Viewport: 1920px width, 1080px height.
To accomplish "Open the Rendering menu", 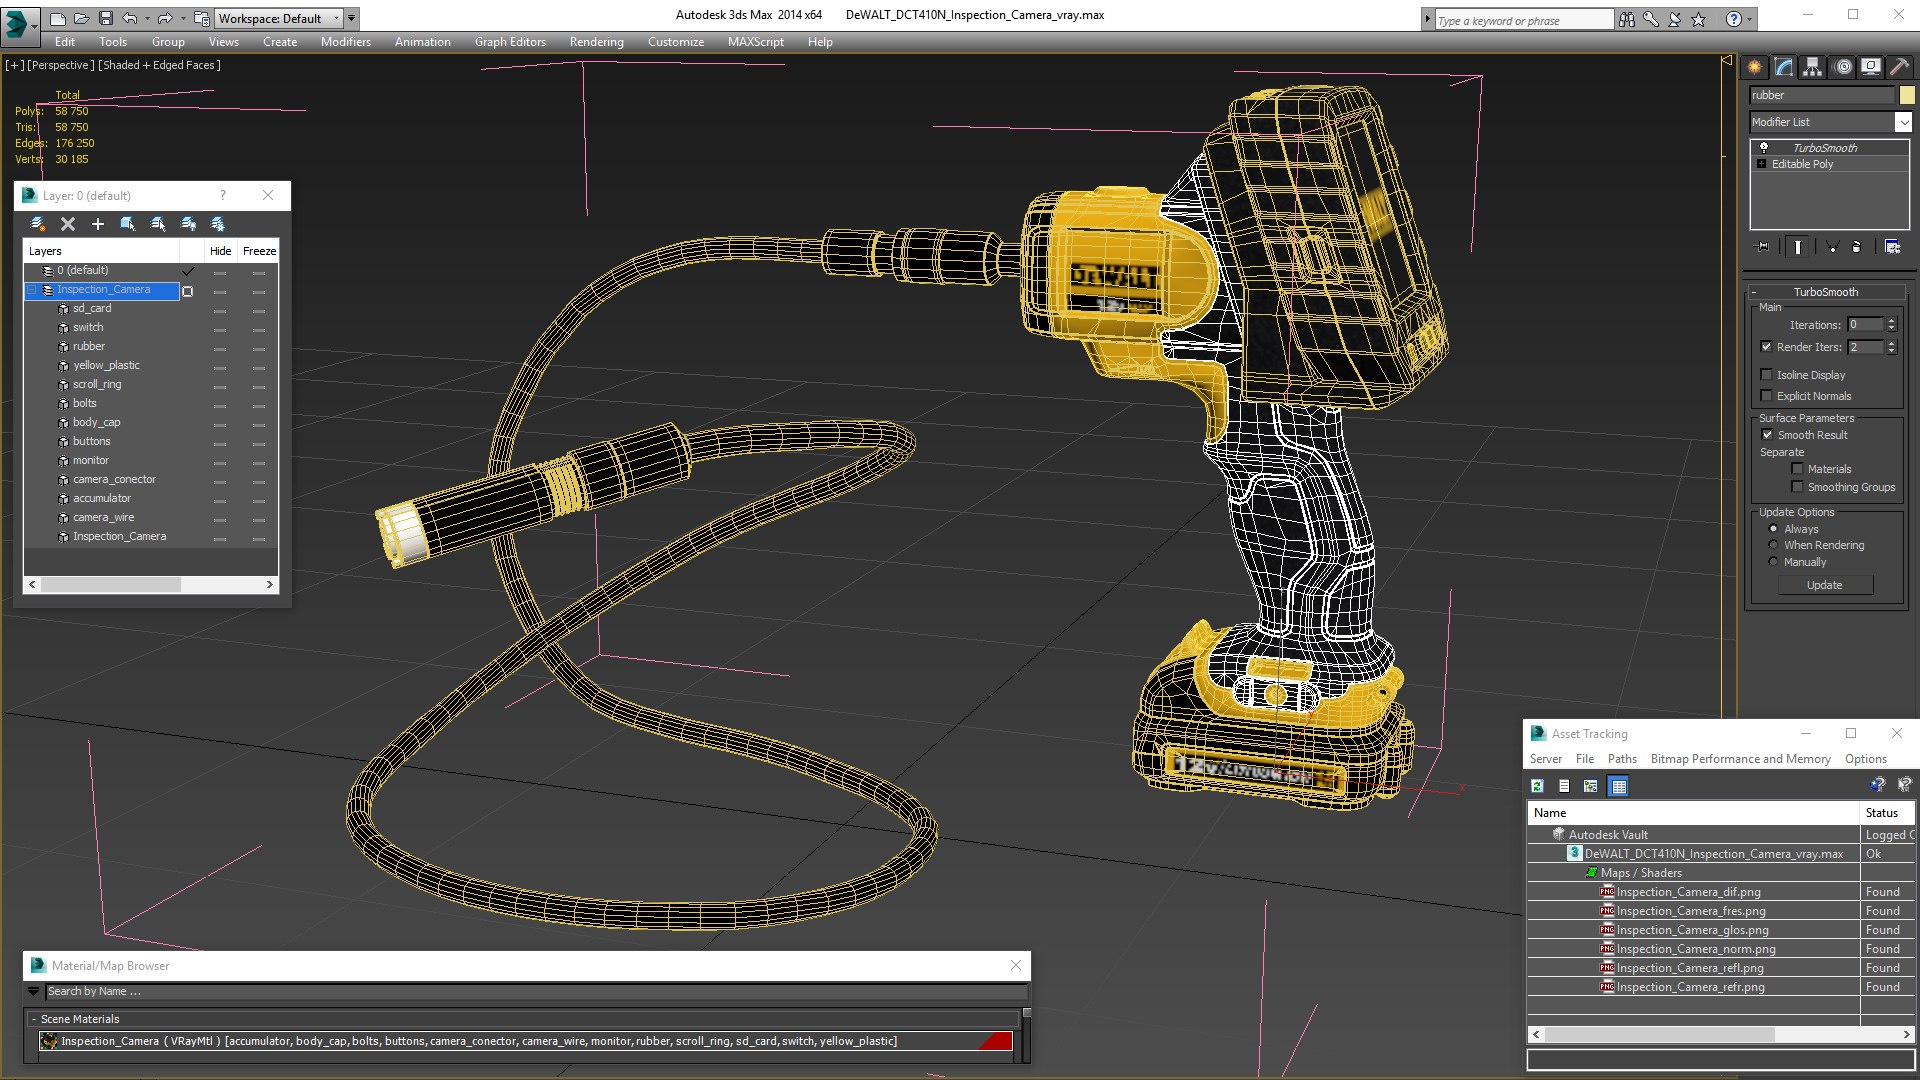I will click(596, 42).
